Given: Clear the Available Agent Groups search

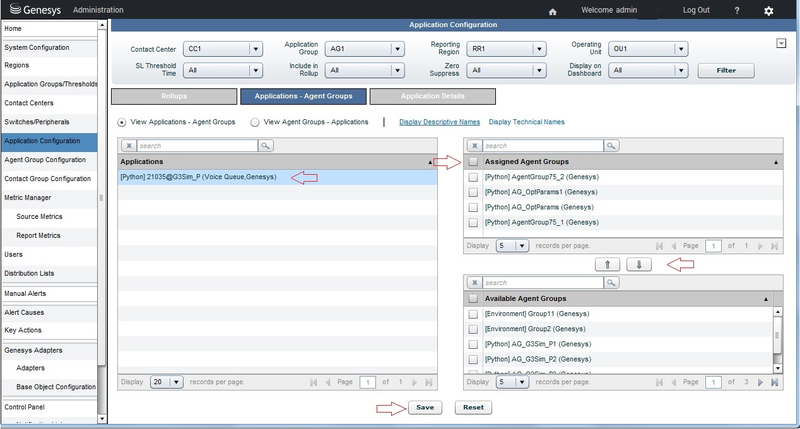Looking at the screenshot, I should 474,283.
